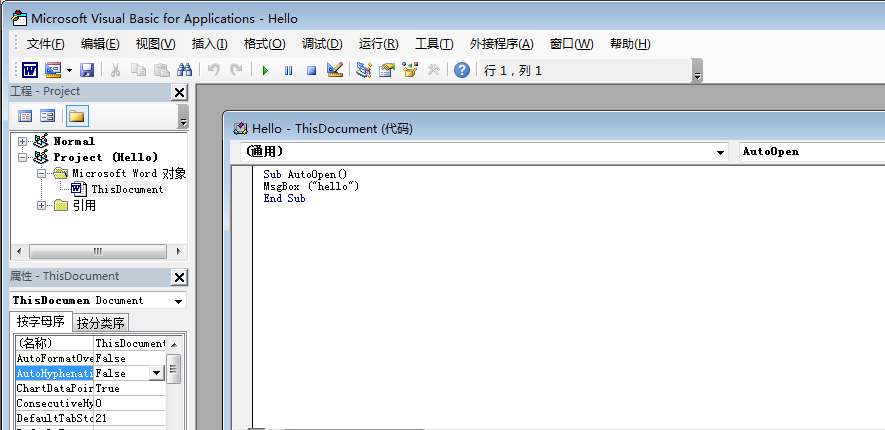This screenshot has width=885, height=430.
Task: Click the Cut scissors icon
Action: tap(115, 71)
